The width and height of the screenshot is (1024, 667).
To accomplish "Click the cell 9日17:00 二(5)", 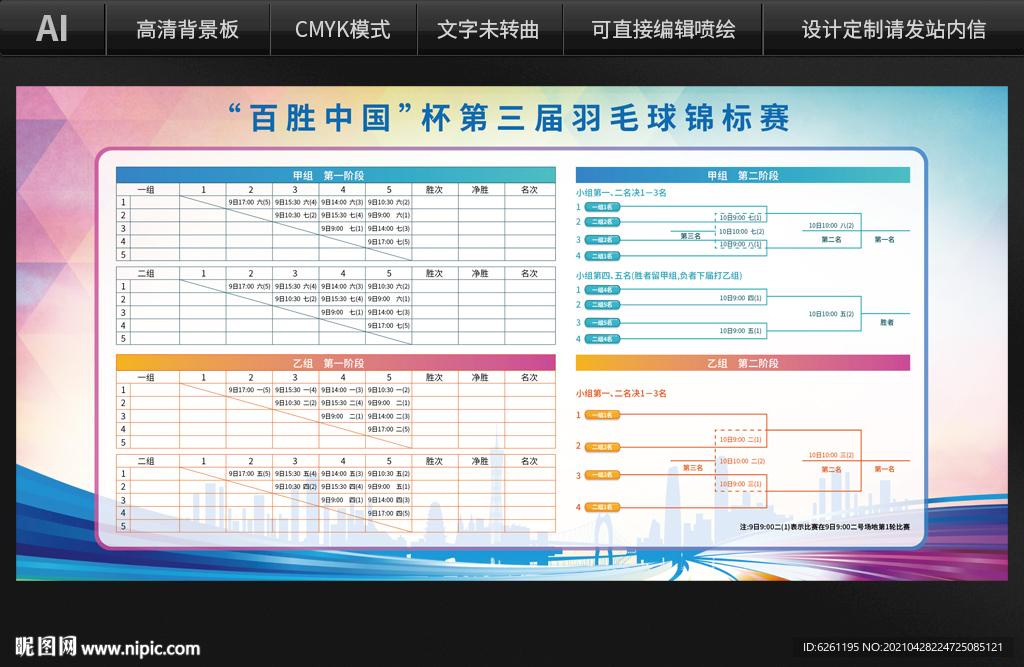I will tap(389, 429).
